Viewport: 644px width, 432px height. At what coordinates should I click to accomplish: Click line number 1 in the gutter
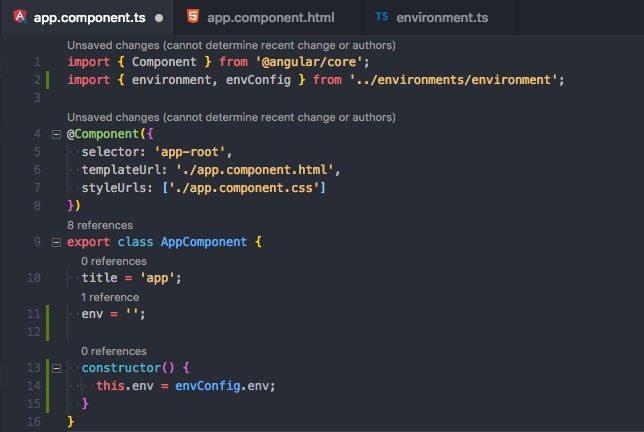[37, 62]
